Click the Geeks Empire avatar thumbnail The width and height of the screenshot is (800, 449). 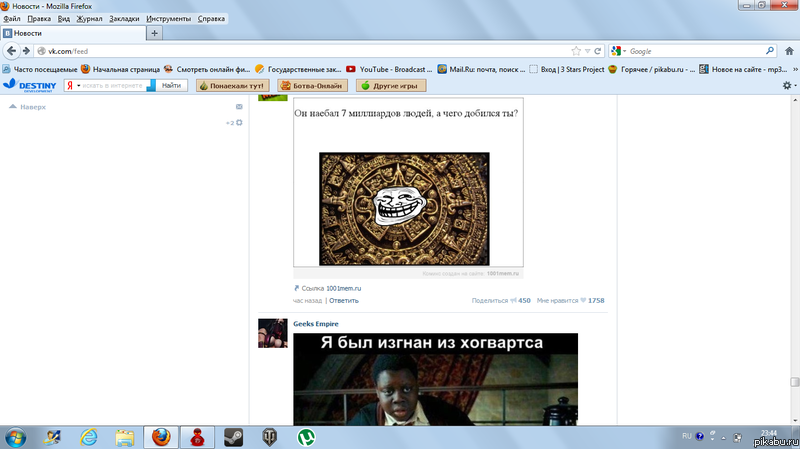(272, 333)
